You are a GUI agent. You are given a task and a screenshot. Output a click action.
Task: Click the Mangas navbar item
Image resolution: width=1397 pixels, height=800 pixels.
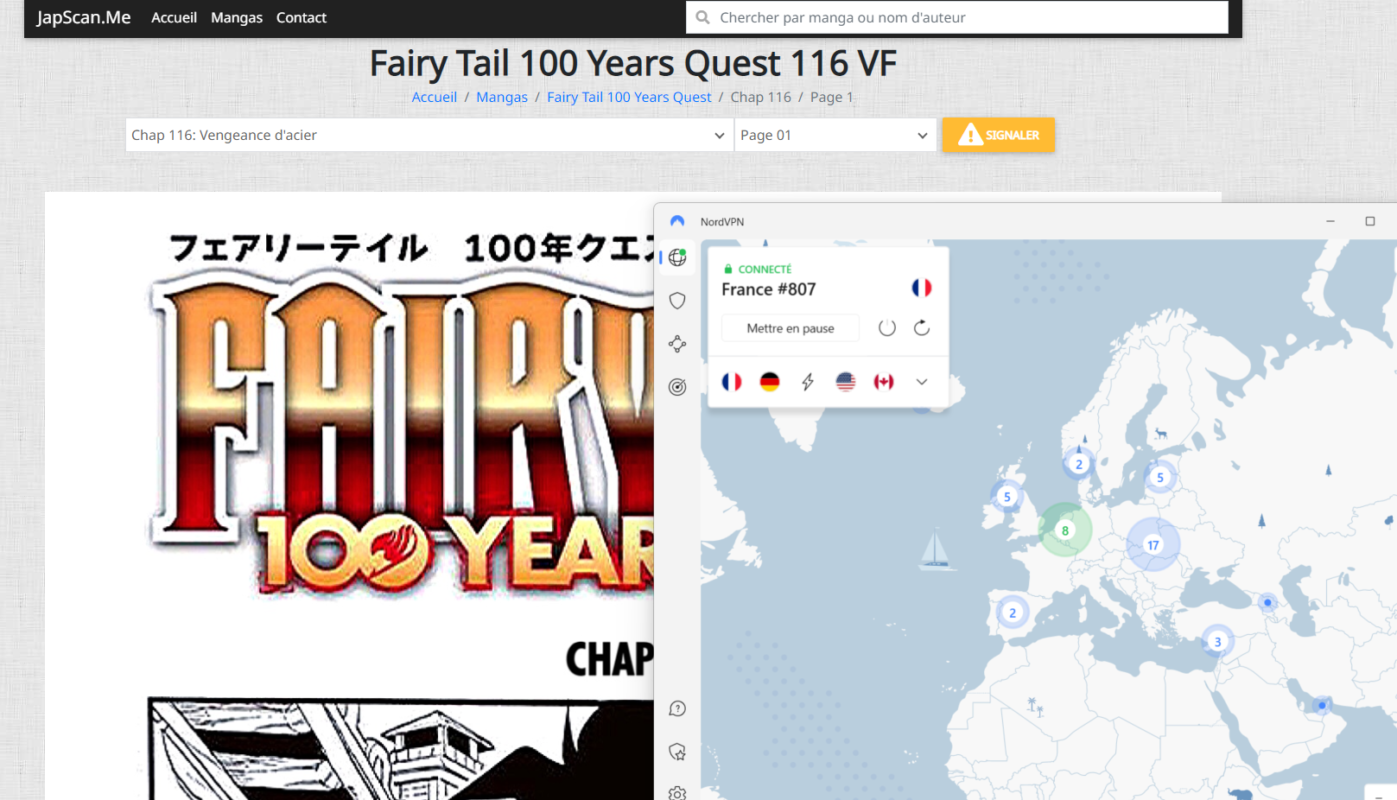pos(236,18)
